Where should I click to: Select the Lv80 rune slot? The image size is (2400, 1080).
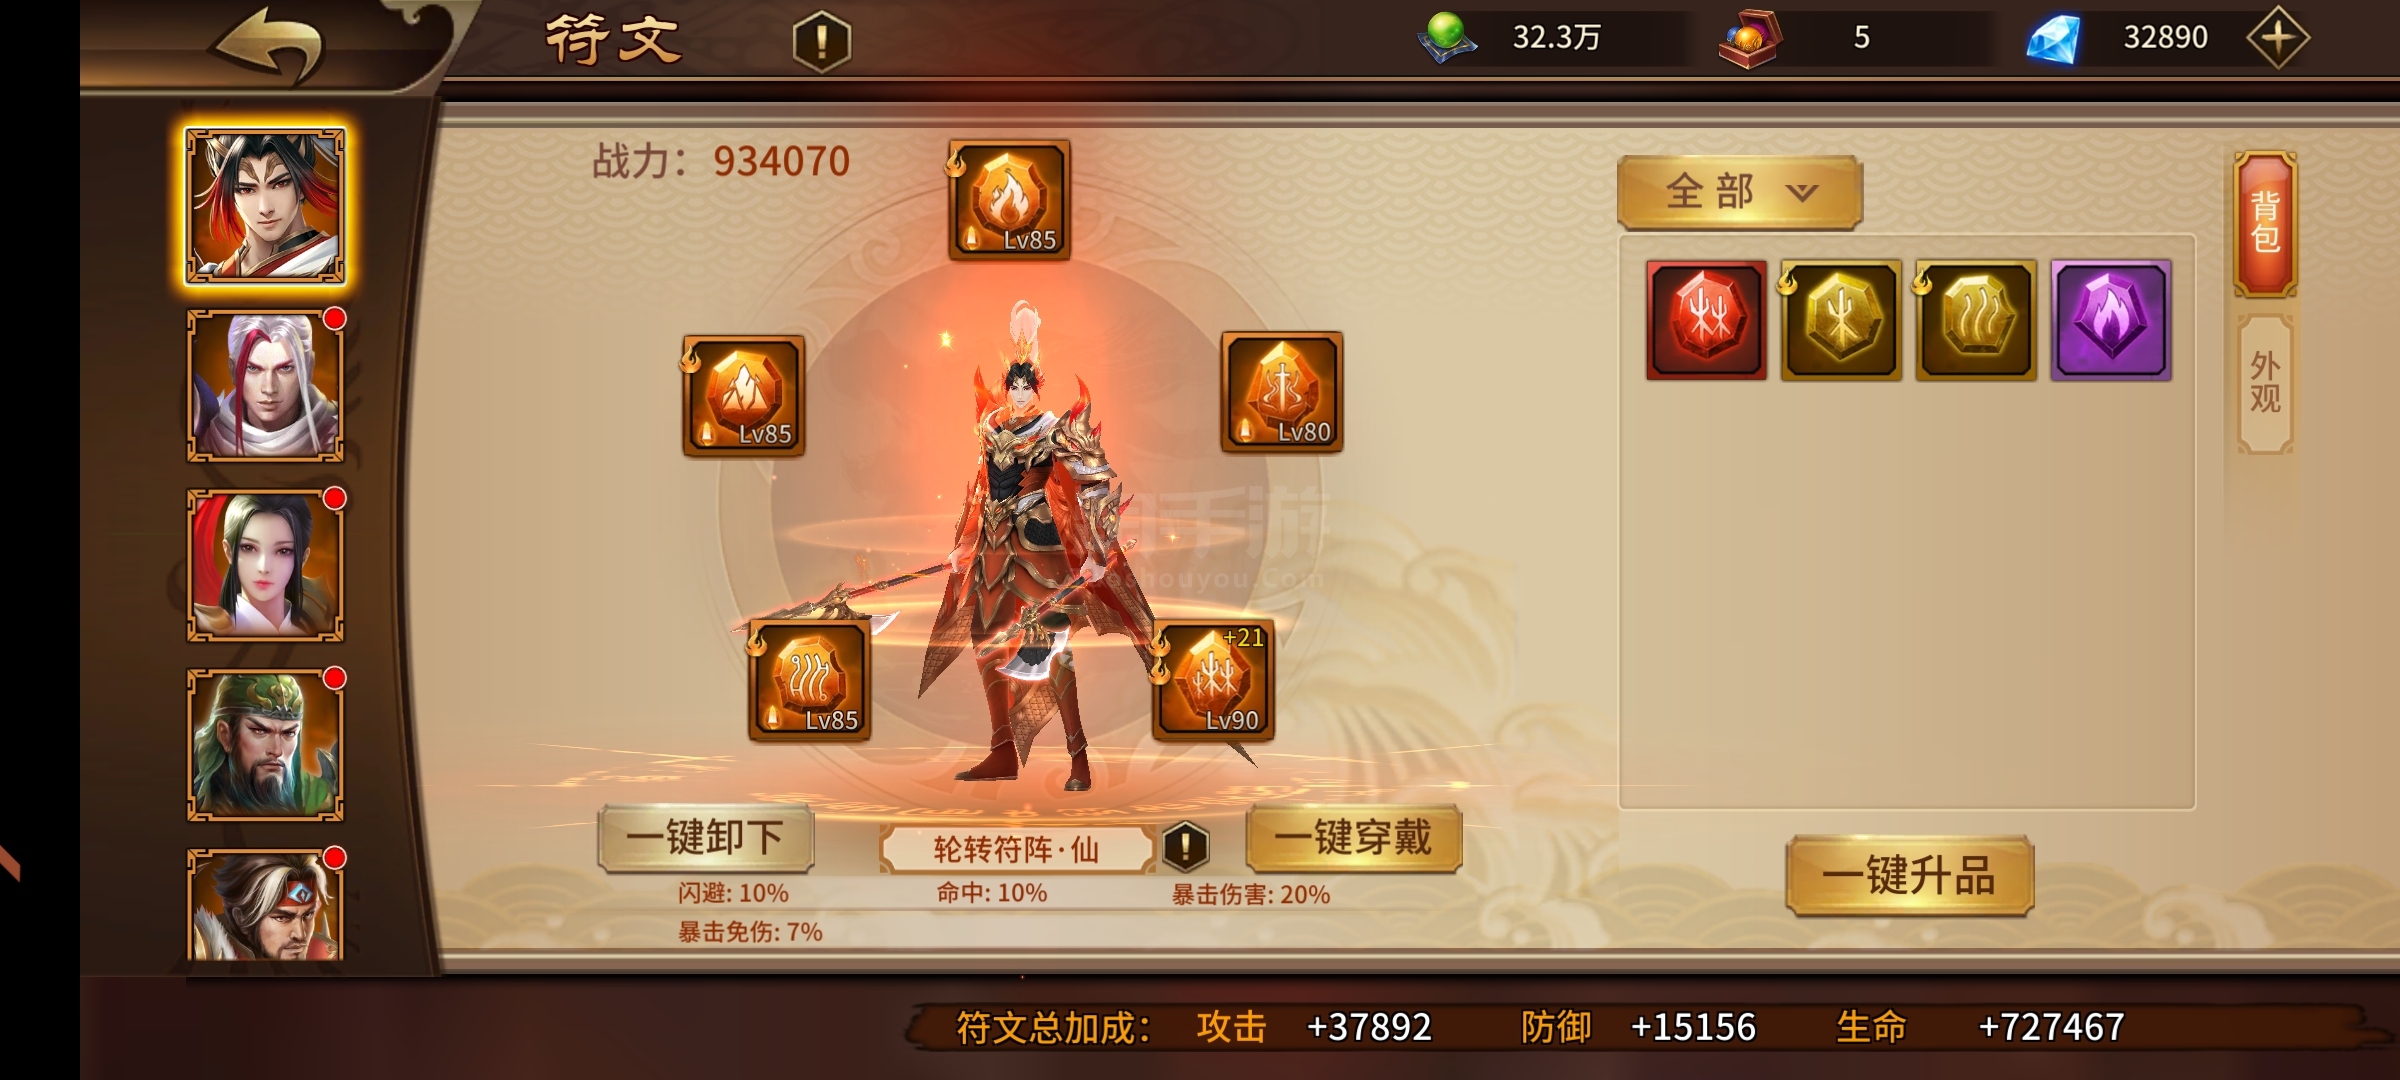coord(1282,393)
